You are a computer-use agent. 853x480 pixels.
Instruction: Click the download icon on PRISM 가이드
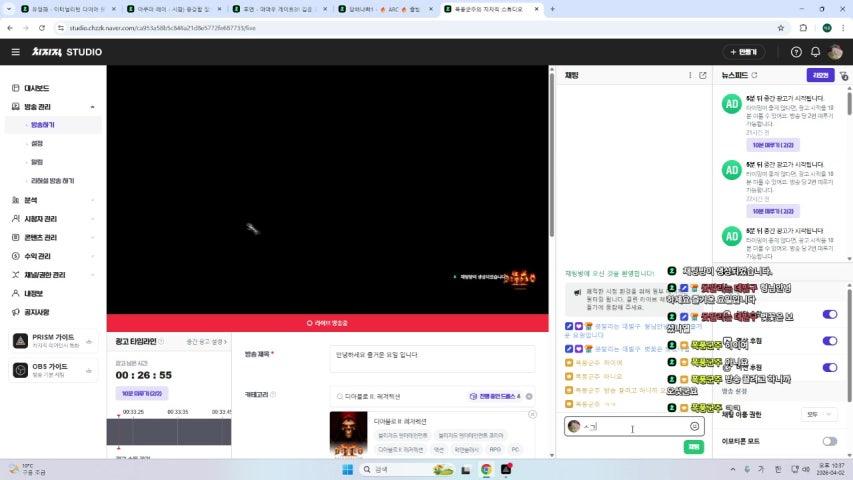[x=89, y=341]
